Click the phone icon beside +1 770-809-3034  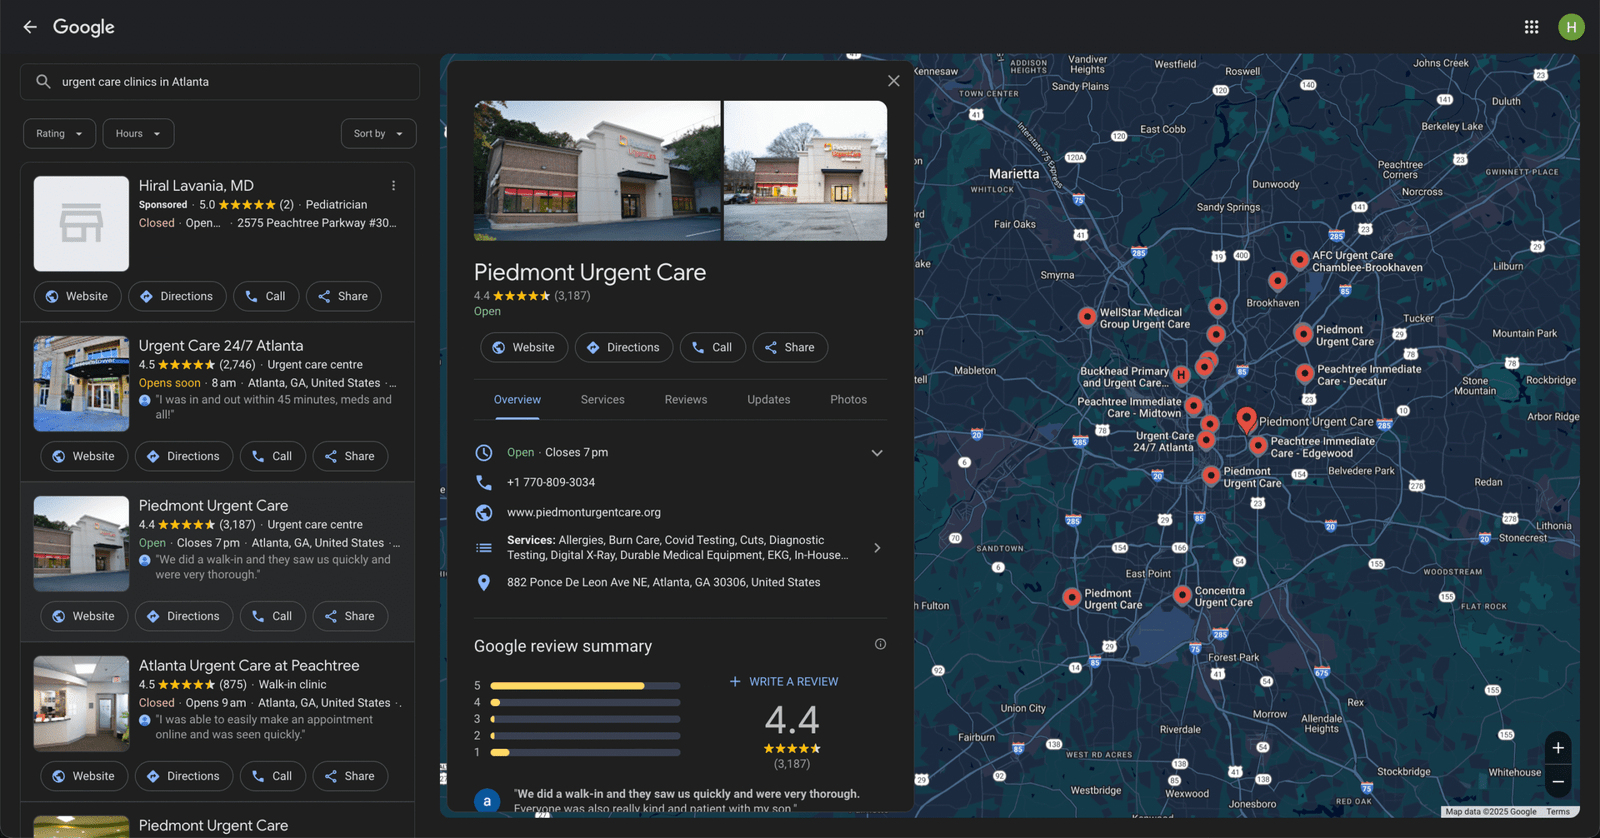[x=484, y=482]
